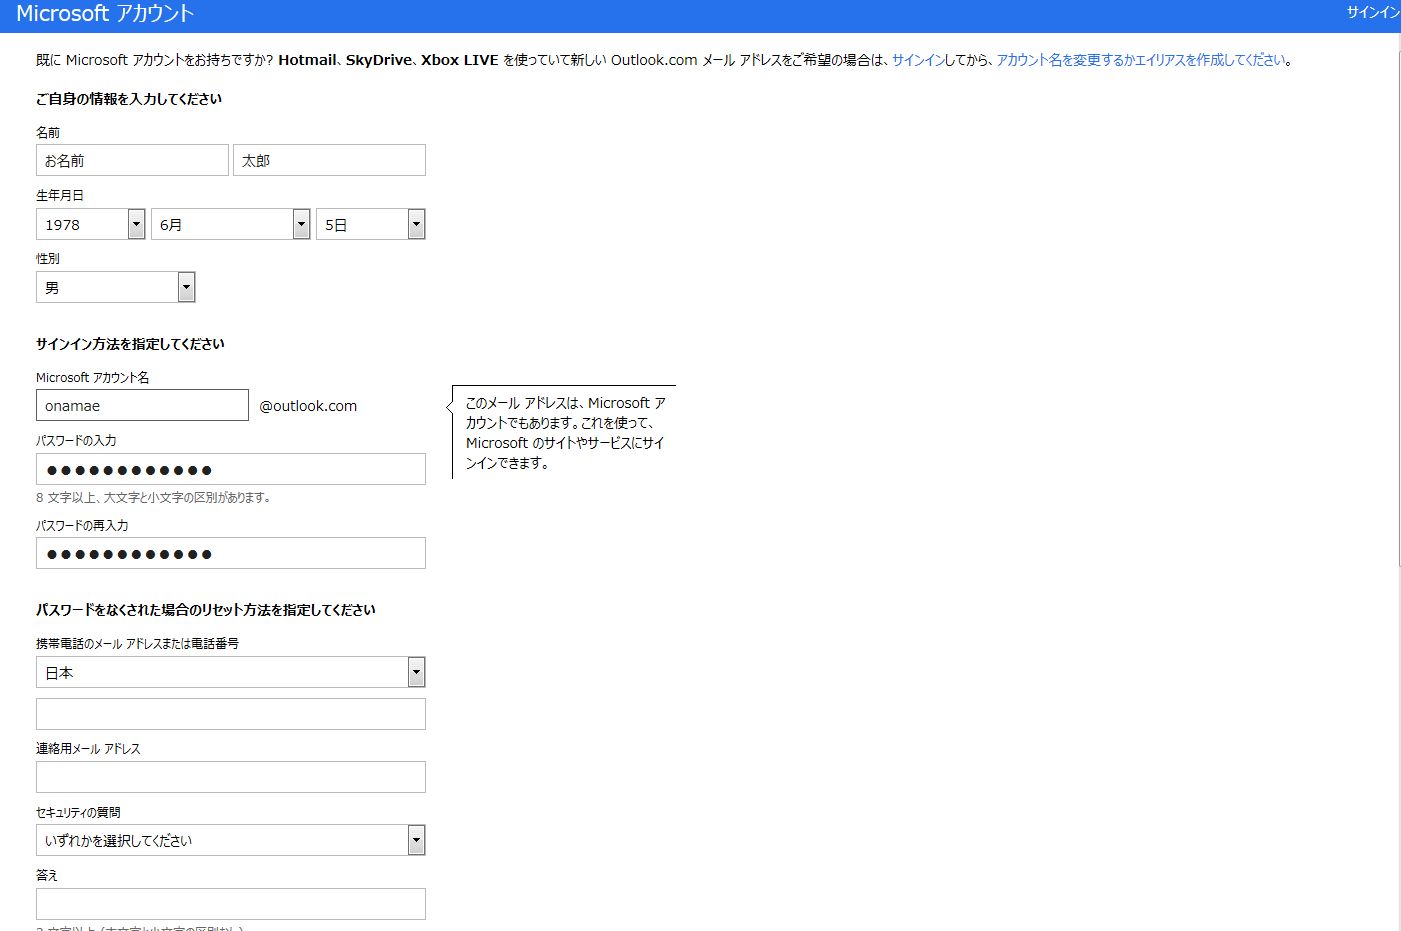Click the @outlook.com domain text
The image size is (1401, 931).
click(x=308, y=406)
